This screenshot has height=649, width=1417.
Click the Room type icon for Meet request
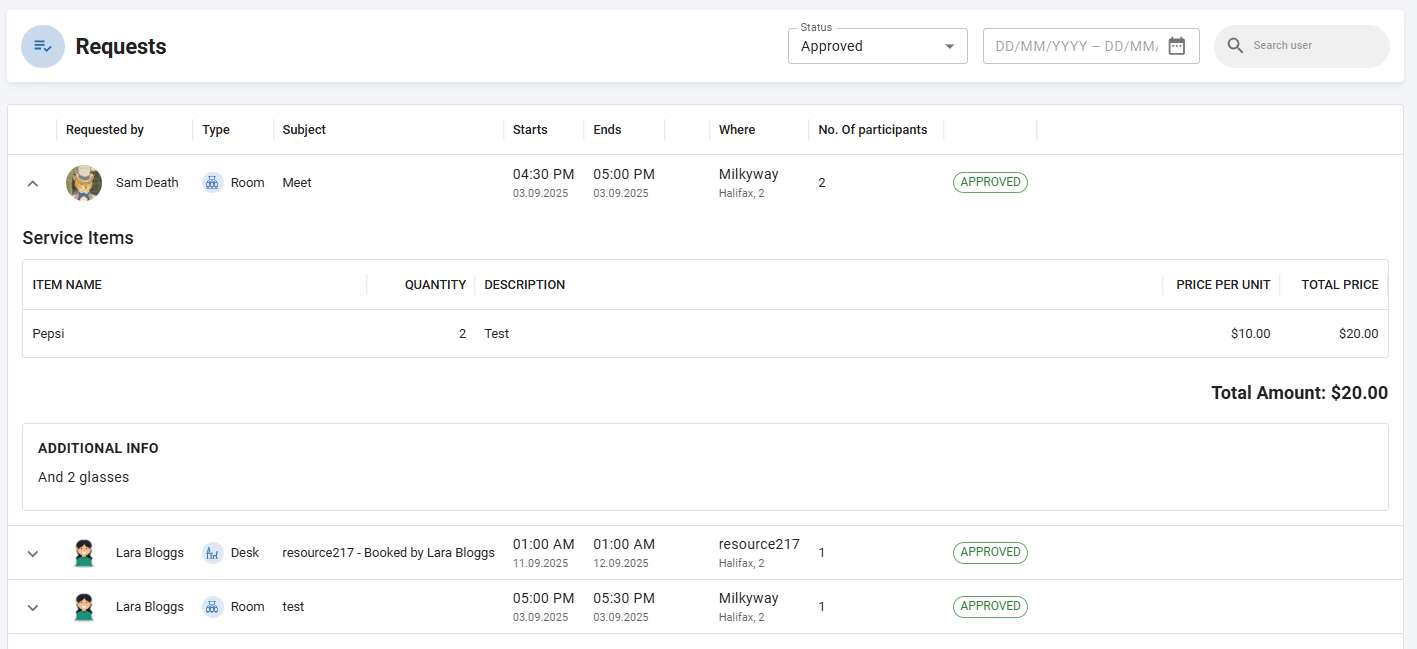[212, 183]
